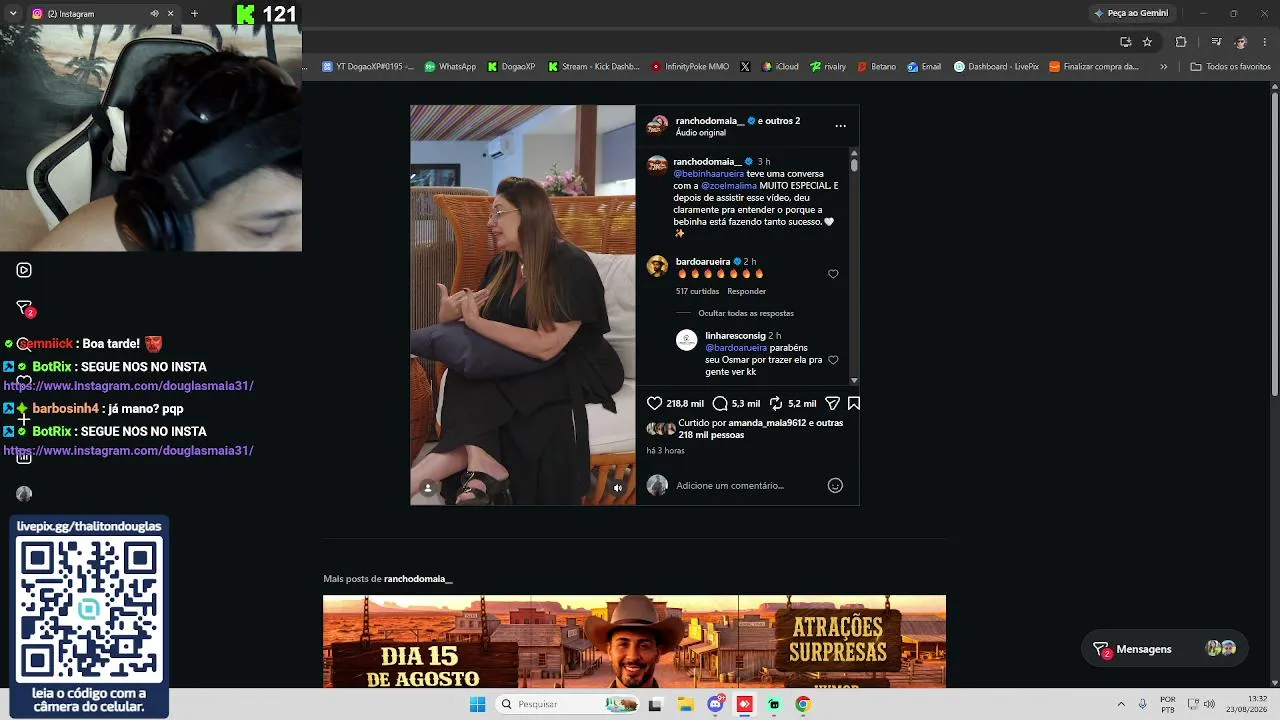Open the ranchodomaia__ avatar in the post header
The width and height of the screenshot is (1280, 720).
point(657,126)
